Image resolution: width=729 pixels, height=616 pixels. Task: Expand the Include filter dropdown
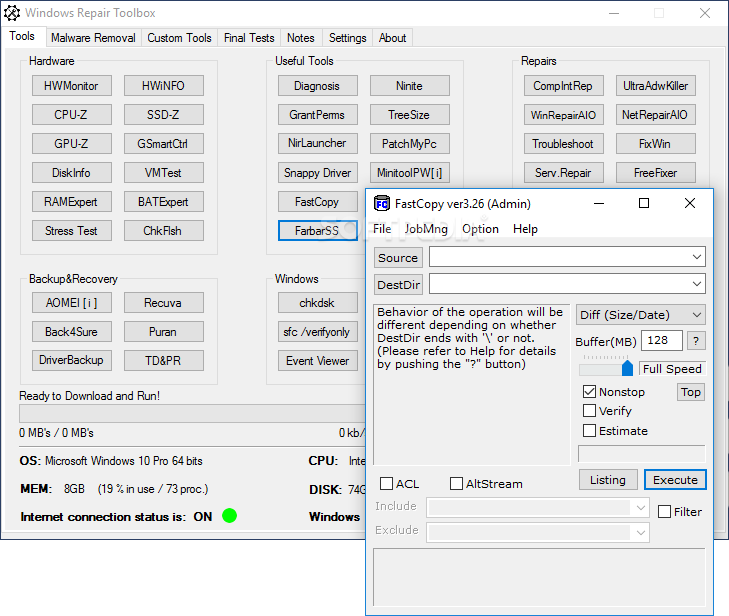tap(640, 507)
